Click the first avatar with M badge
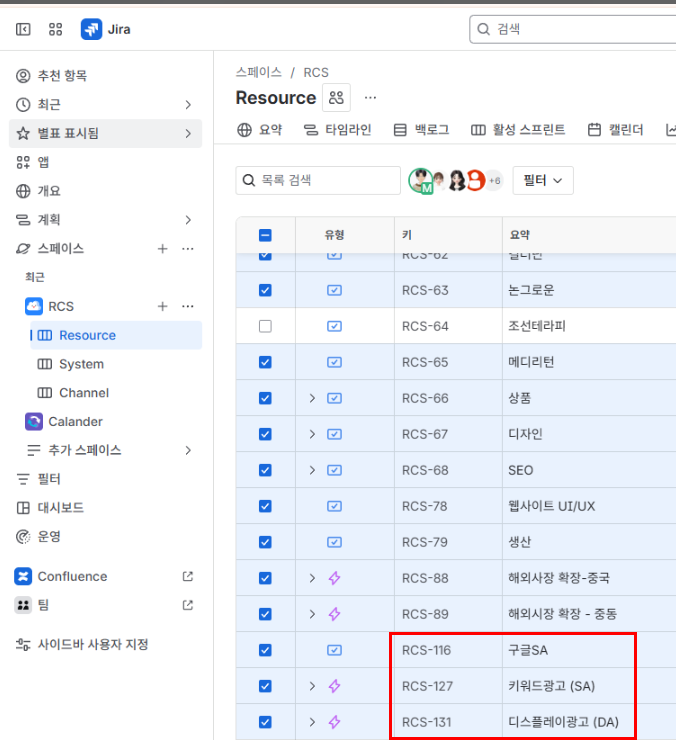676x740 pixels. coord(421,180)
